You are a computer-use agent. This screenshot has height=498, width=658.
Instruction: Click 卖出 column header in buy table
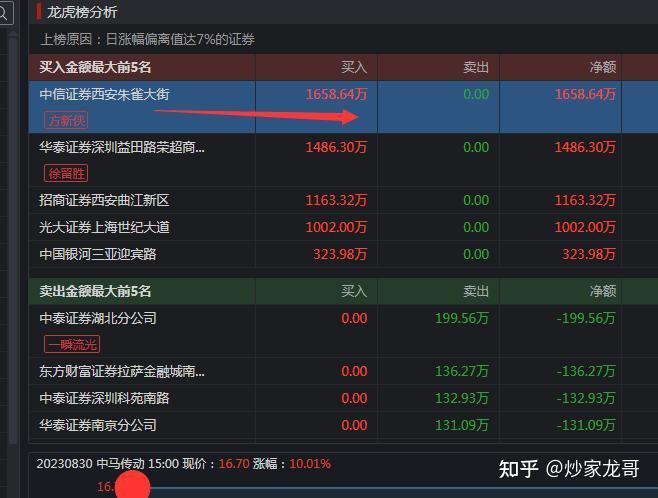[x=476, y=67]
